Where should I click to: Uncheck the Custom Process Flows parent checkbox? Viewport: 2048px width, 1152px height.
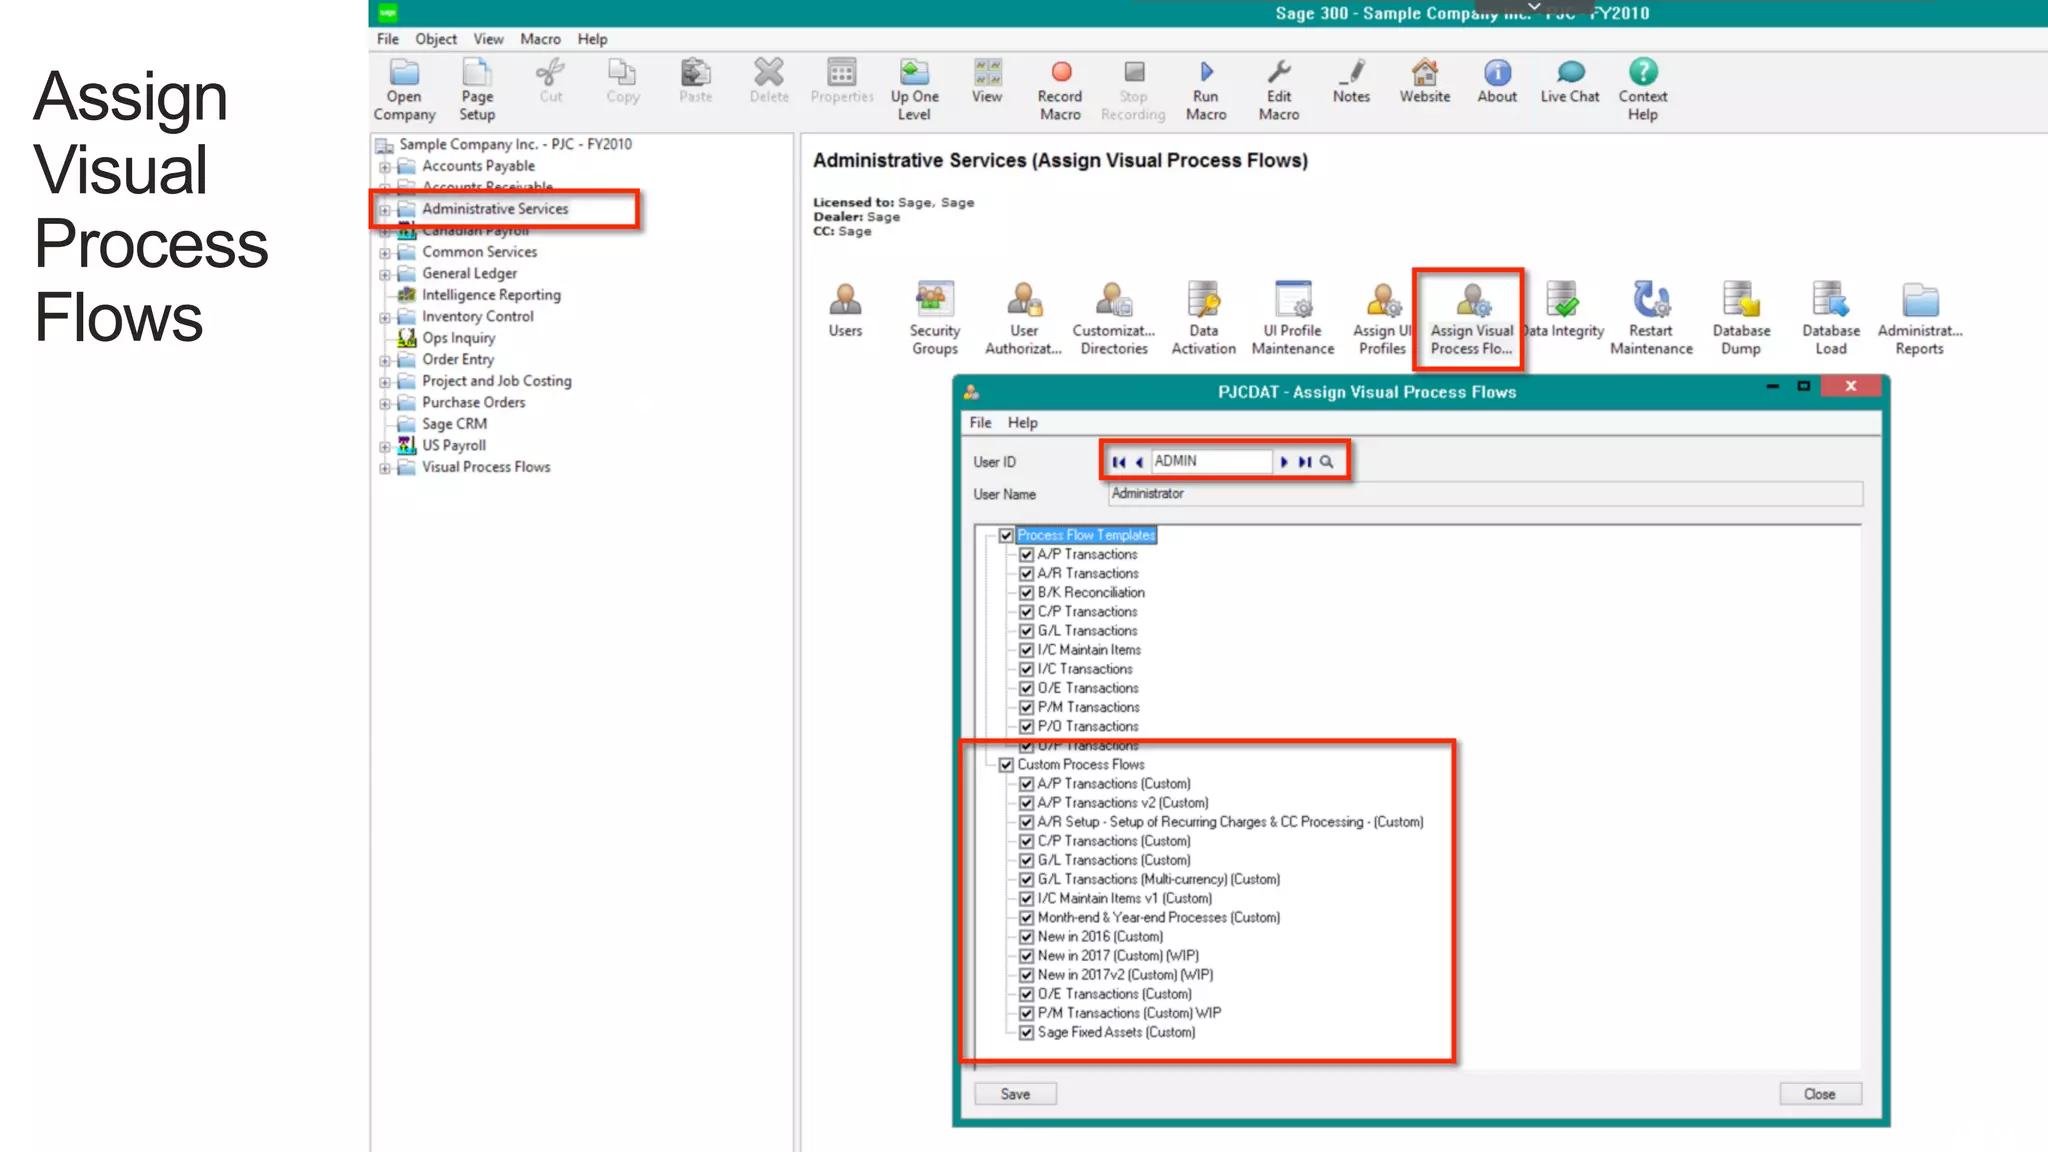pos(1006,765)
